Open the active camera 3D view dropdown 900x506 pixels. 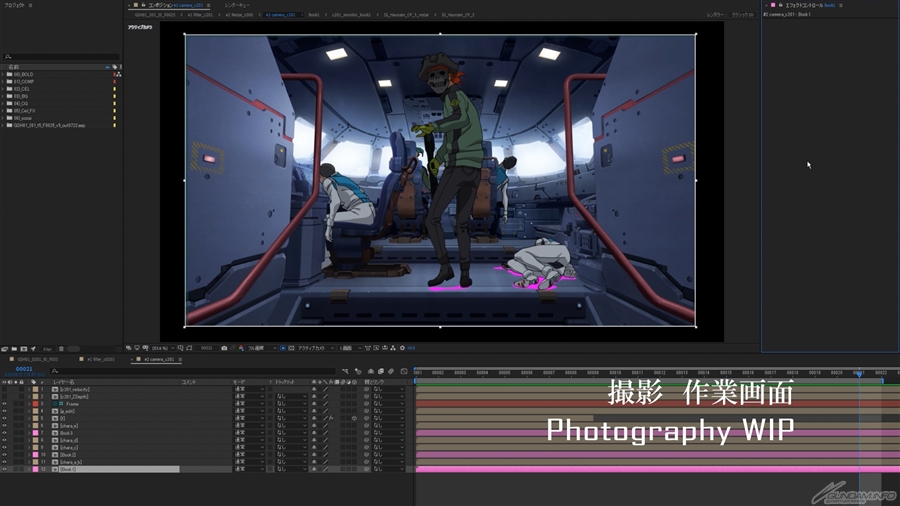point(316,348)
